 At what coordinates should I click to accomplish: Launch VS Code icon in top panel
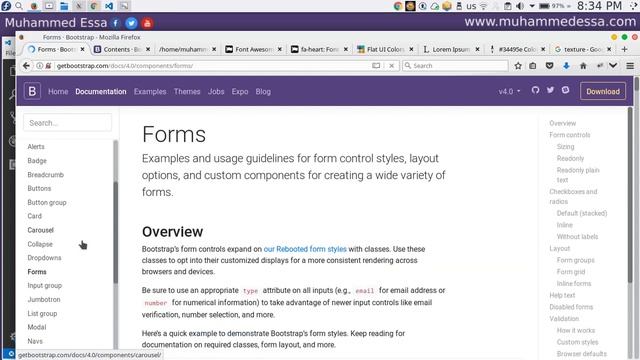[x=109, y=6]
